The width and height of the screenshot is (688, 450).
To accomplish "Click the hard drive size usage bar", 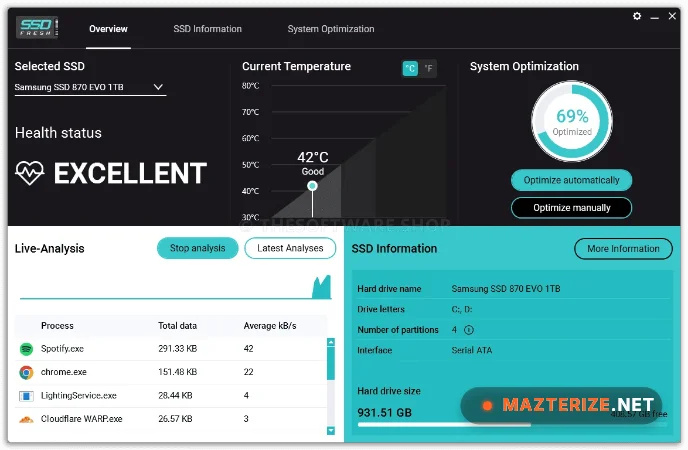I will 512,425.
